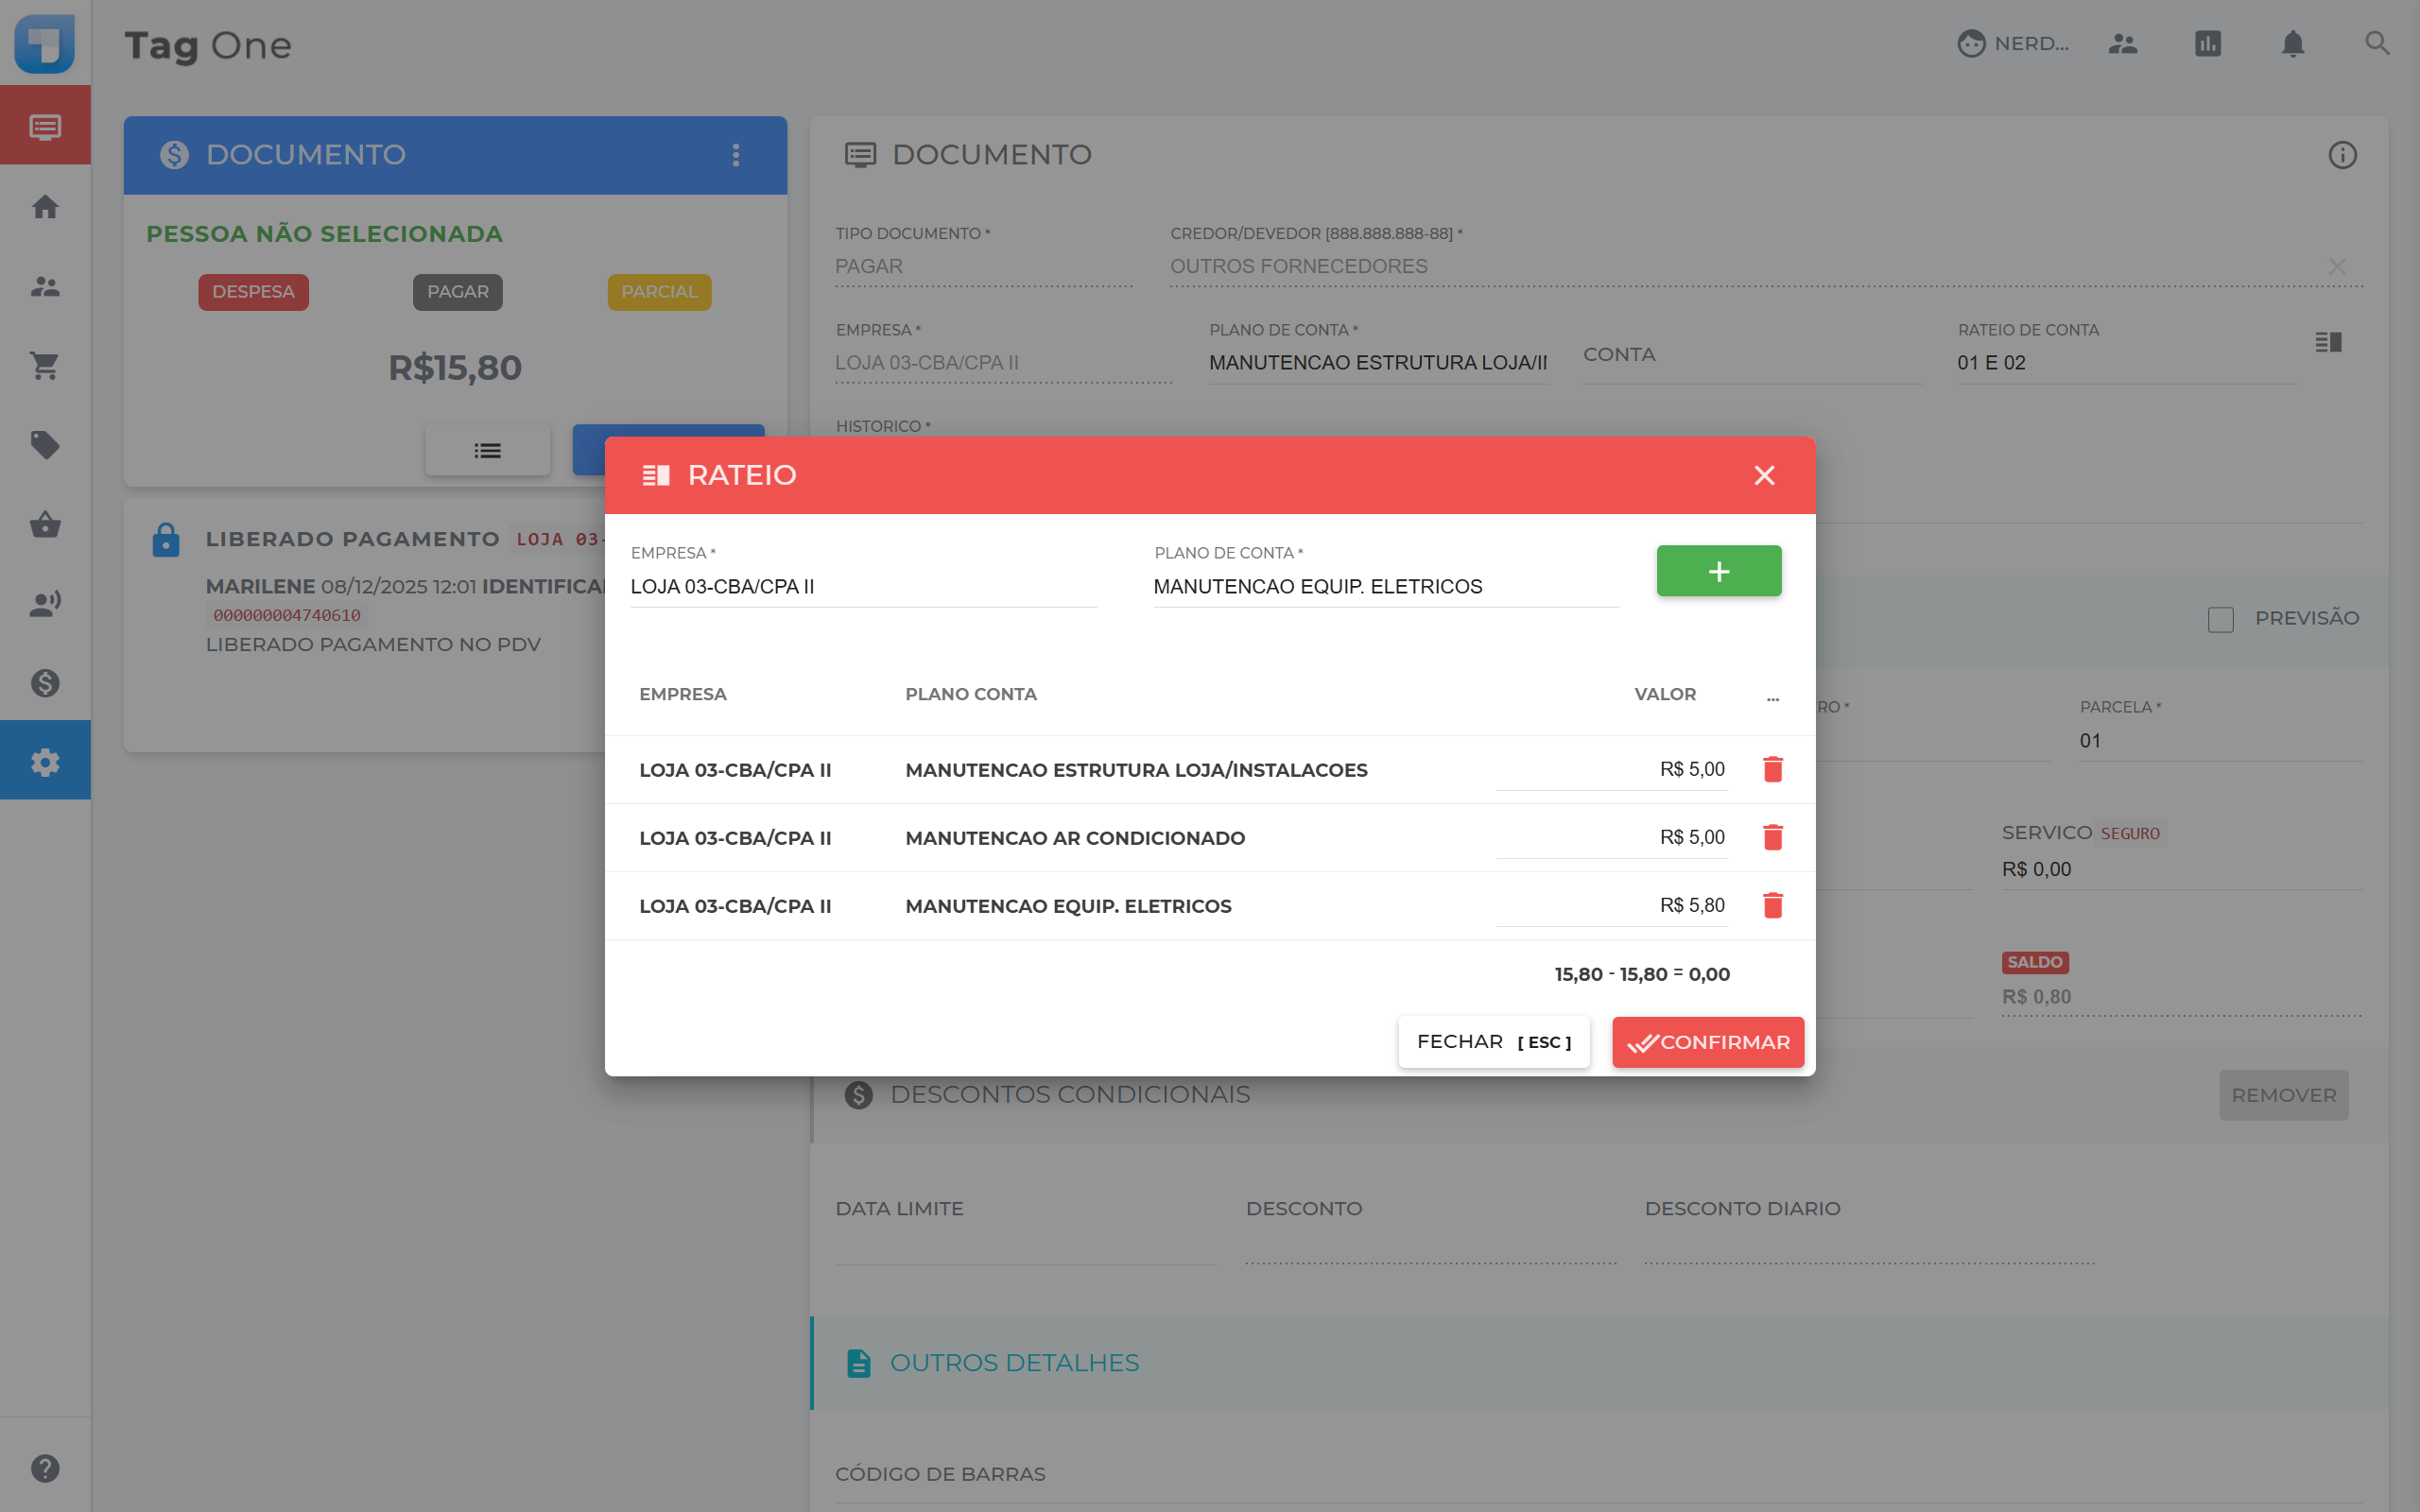2420x1512 pixels.
Task: Open the home sidebar menu item
Action: click(x=45, y=207)
